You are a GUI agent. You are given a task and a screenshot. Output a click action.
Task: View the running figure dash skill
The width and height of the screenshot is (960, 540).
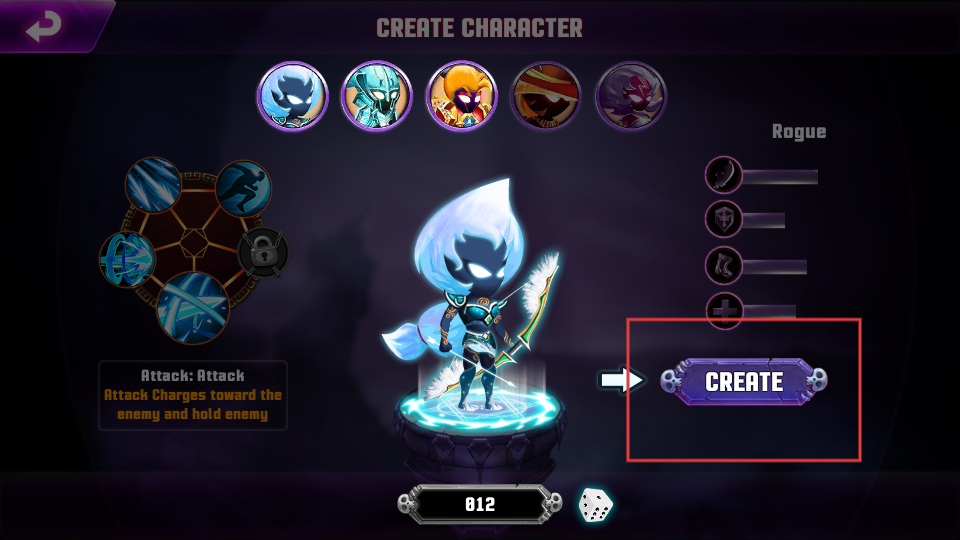243,188
